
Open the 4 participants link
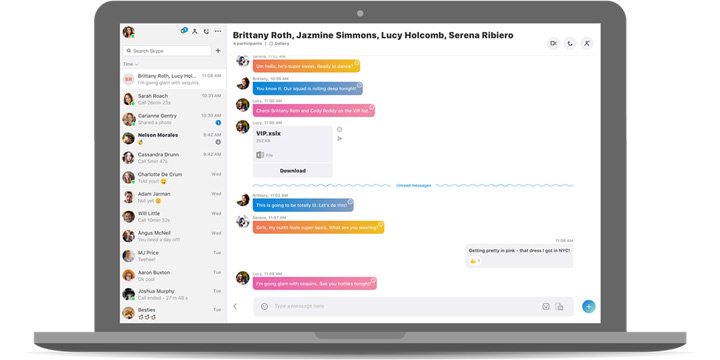tap(248, 44)
